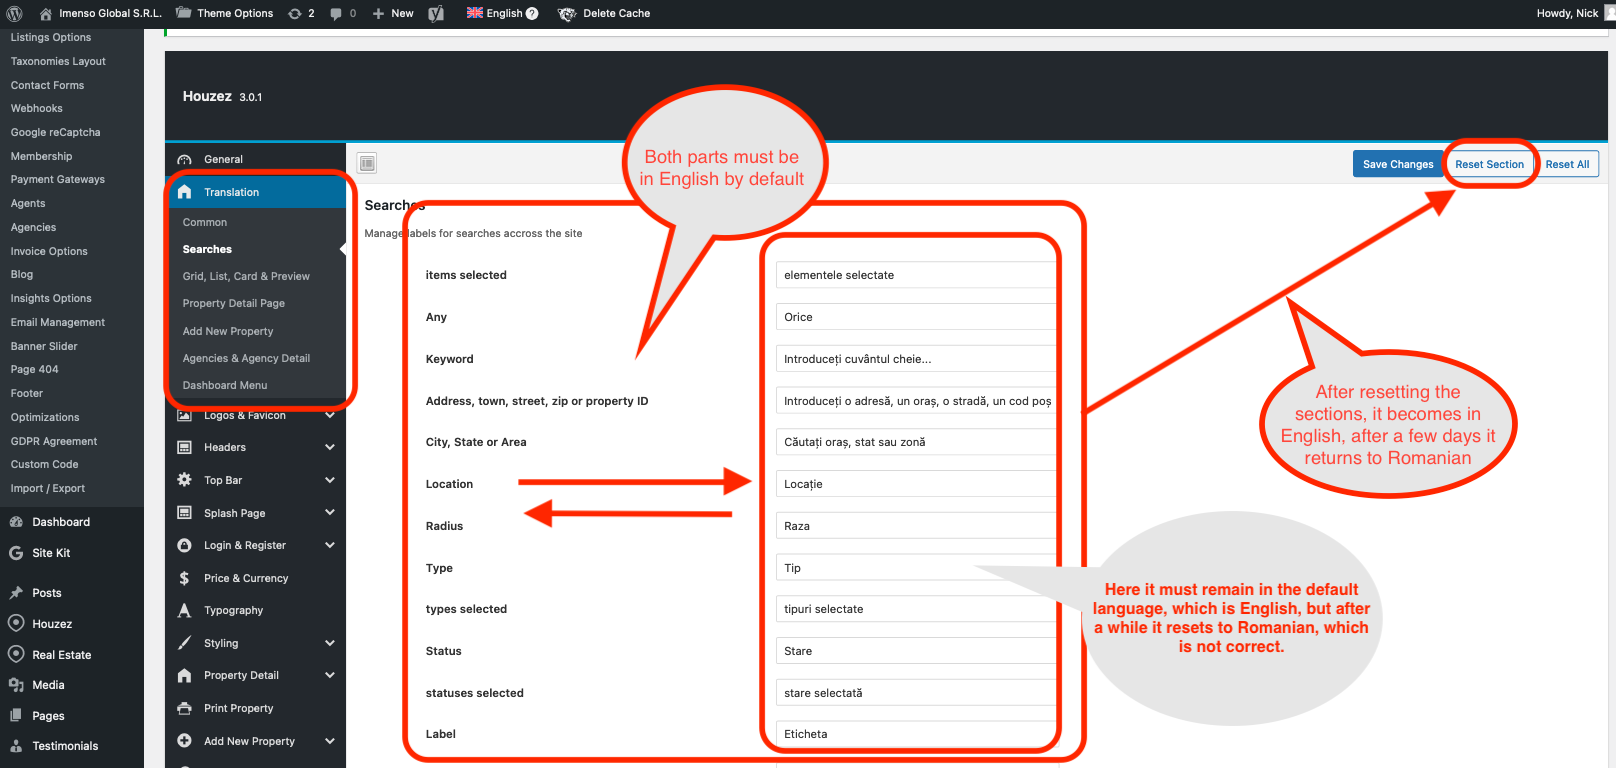The width and height of the screenshot is (1616, 768).
Task: Expand the Splash Page chevron
Action: coord(330,513)
